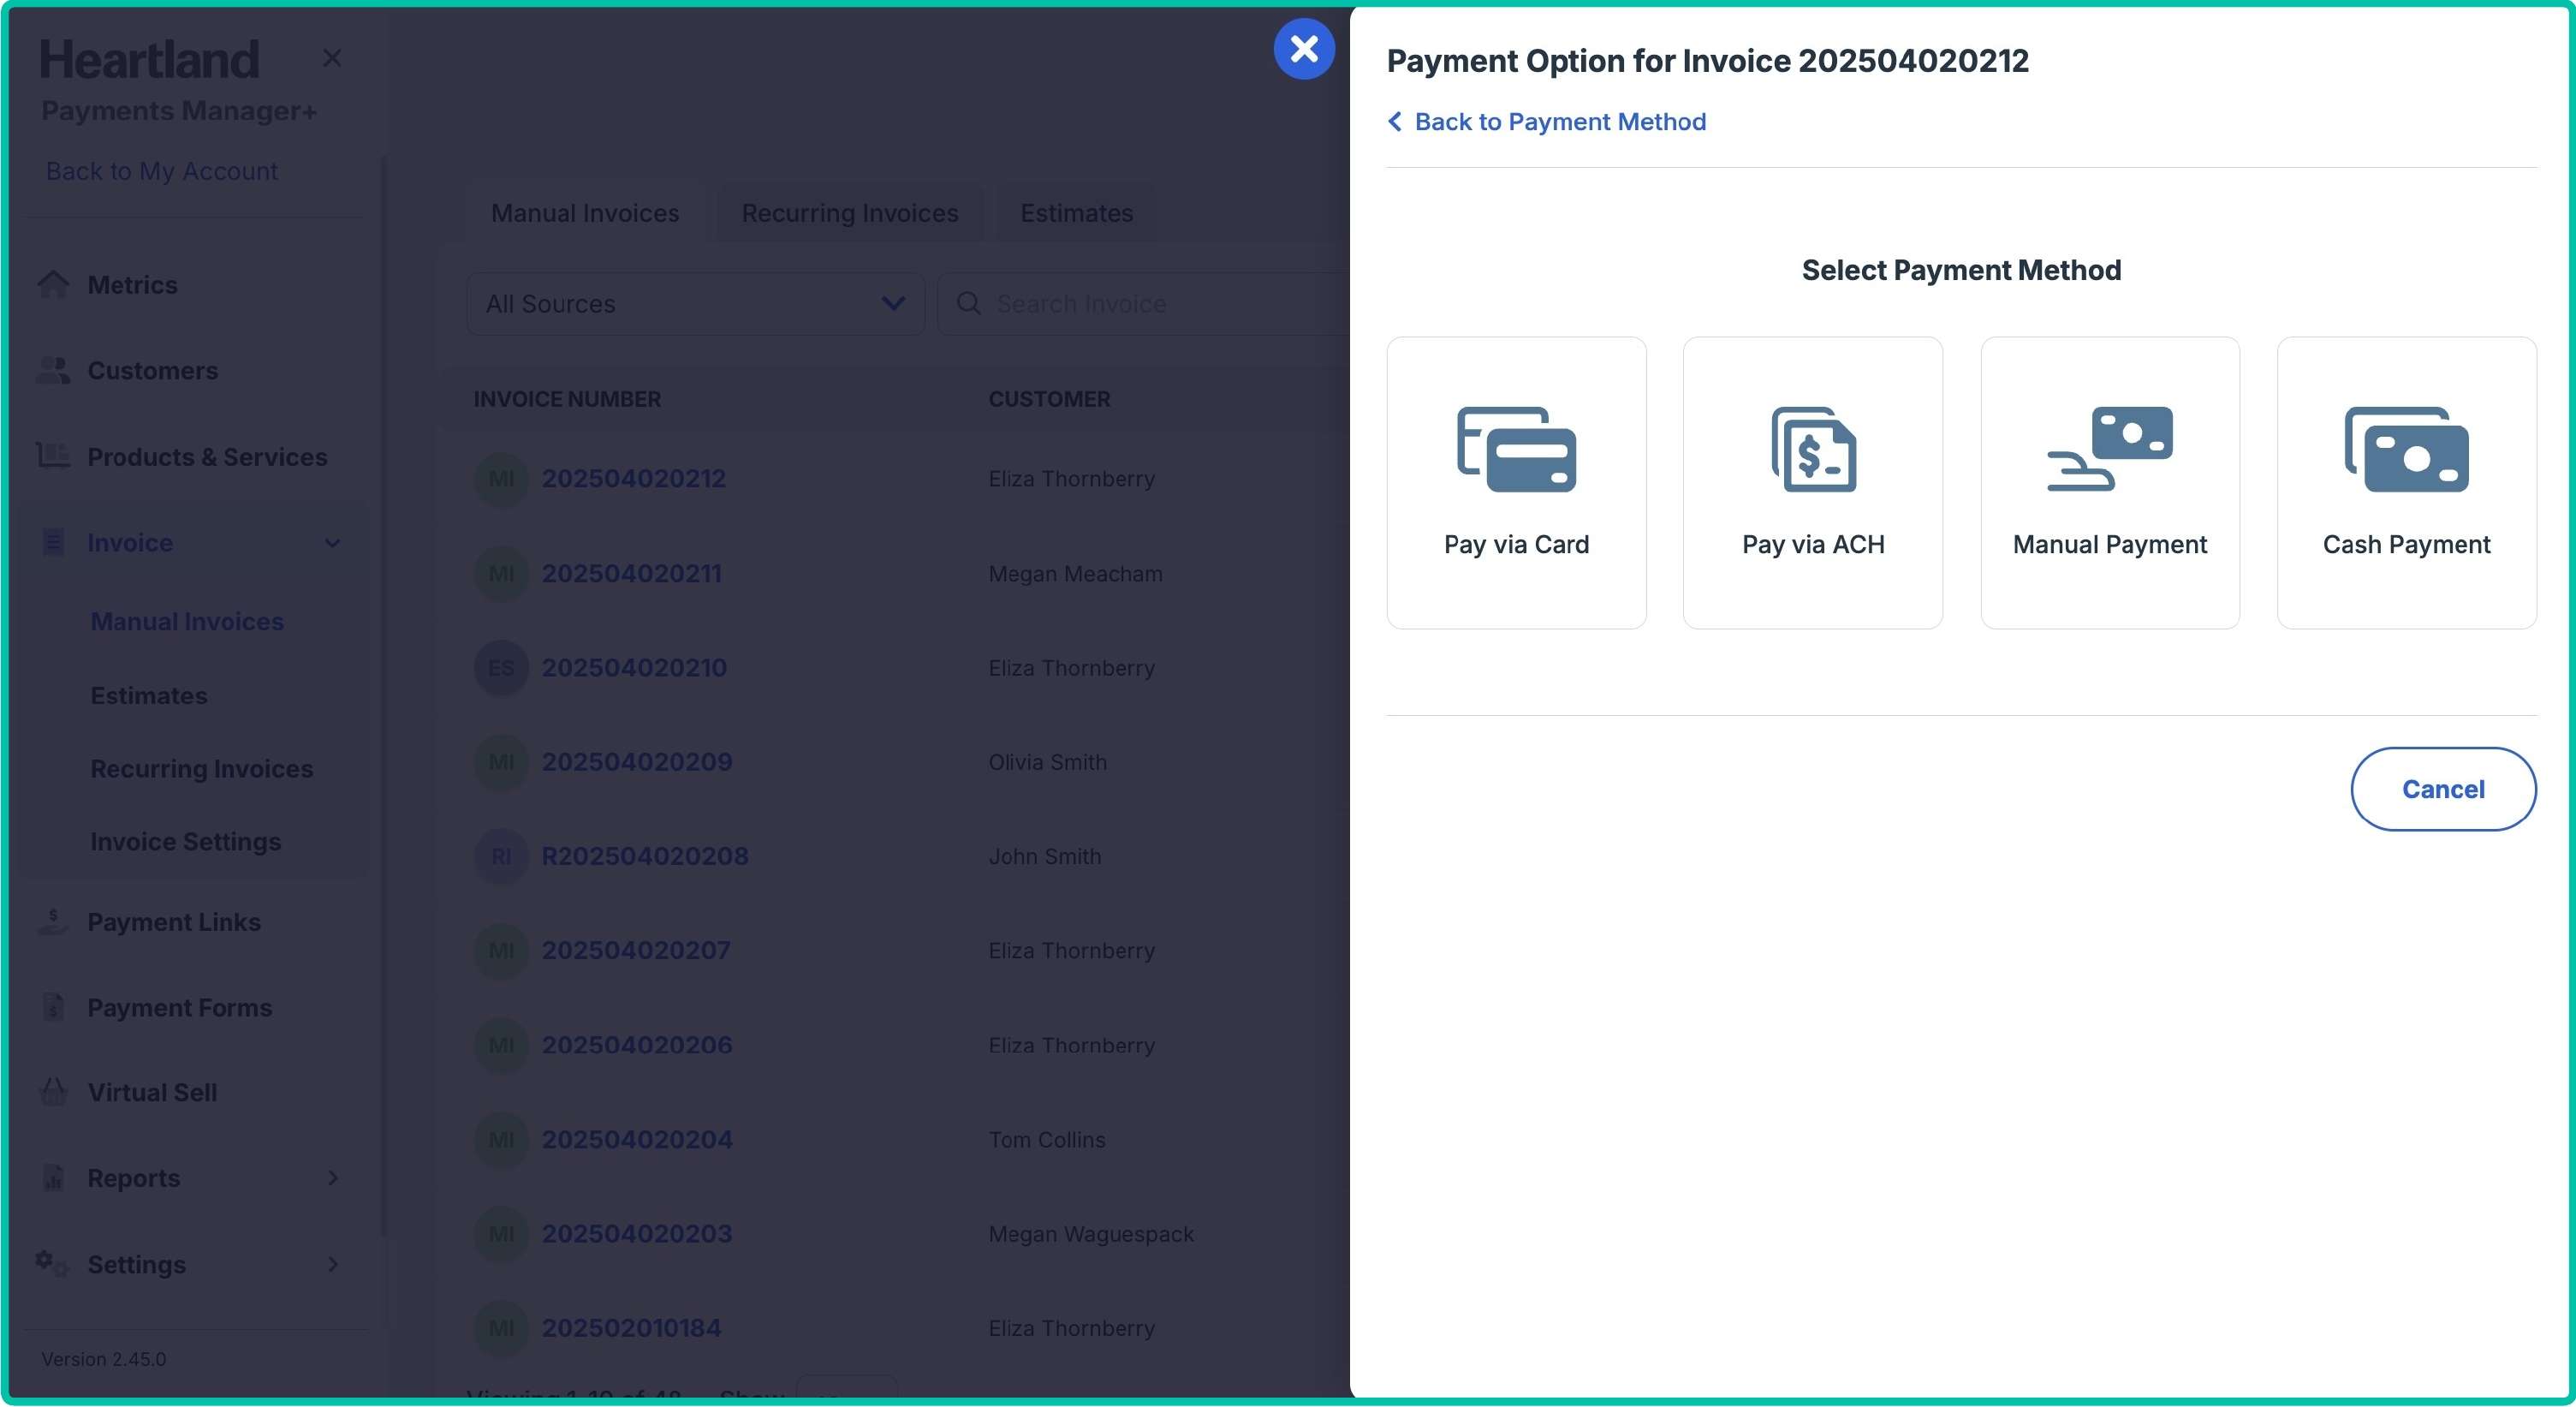Click Back to My Account link
The height and width of the screenshot is (1407, 2576).
click(161, 171)
